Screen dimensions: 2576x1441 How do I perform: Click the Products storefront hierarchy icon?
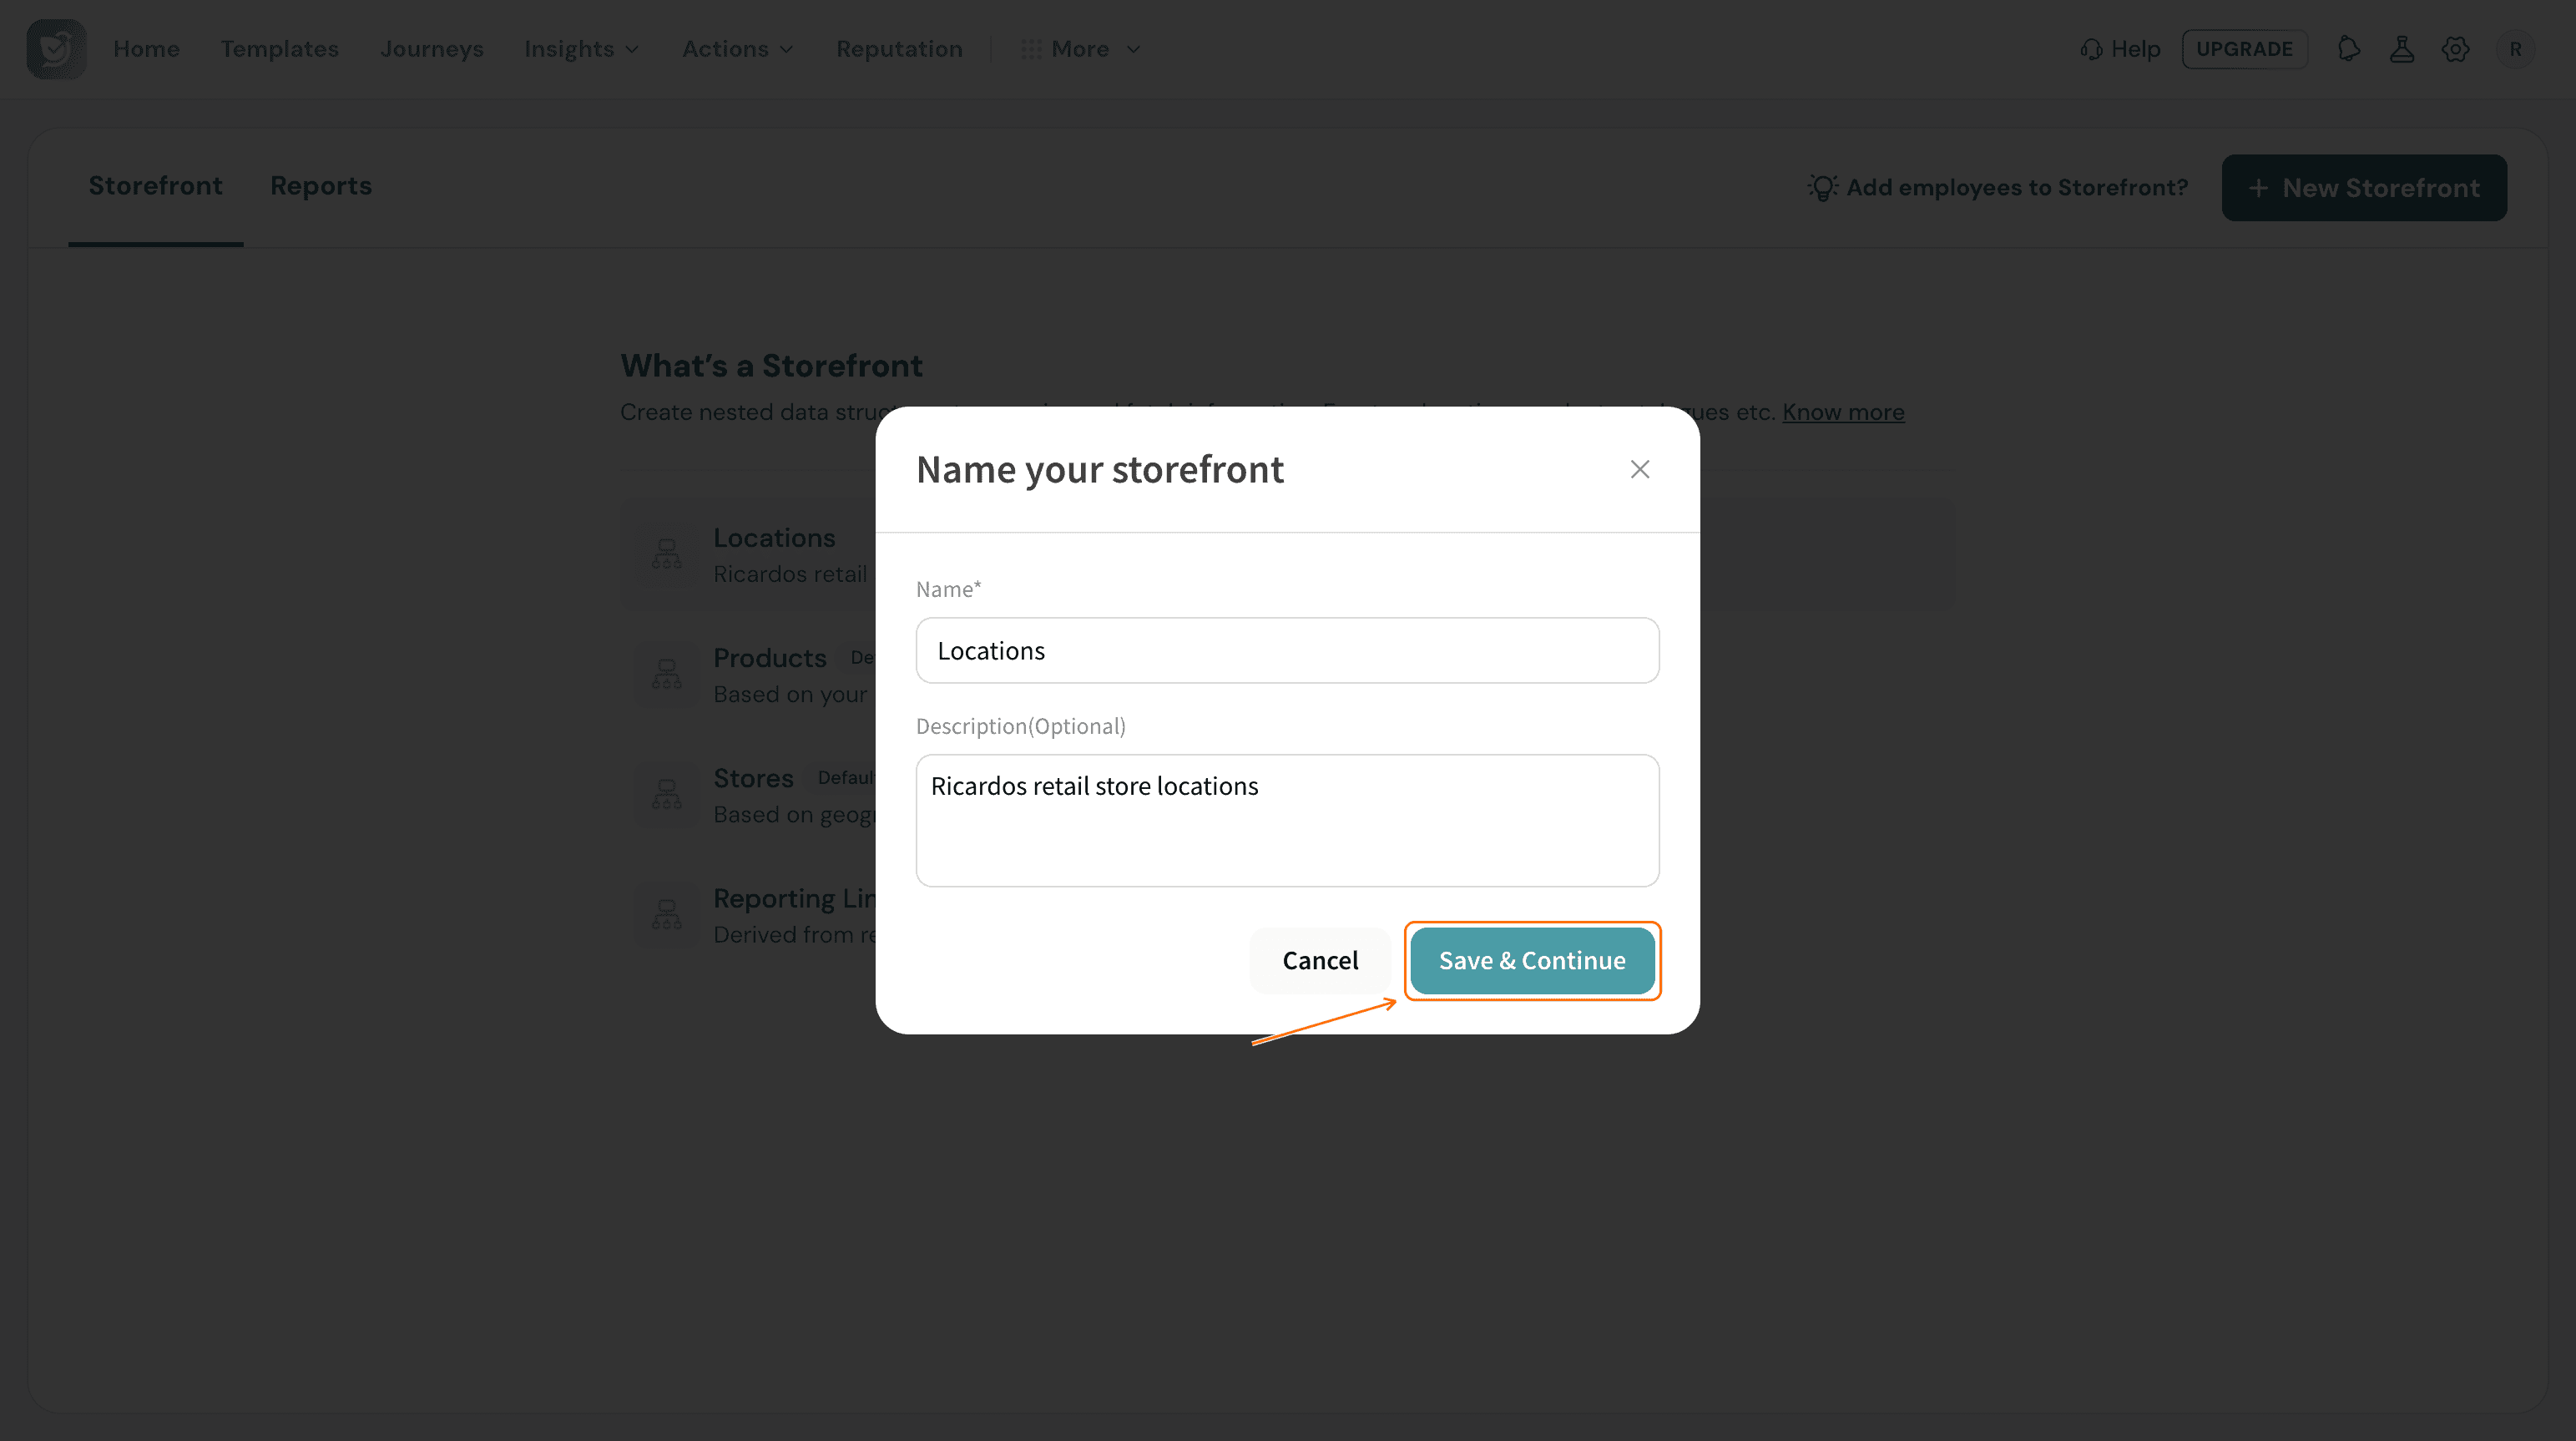[667, 673]
